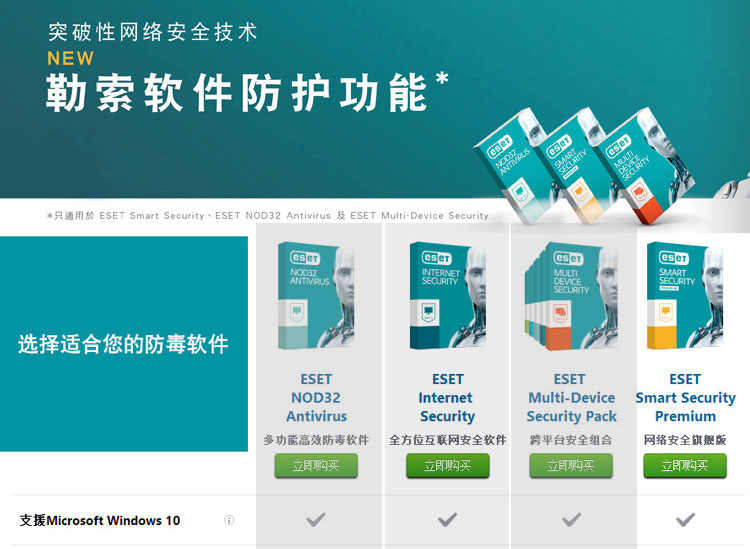Open the ESET Smart Security Premium title link
Viewport: 750px width, 549px height.
point(685,398)
